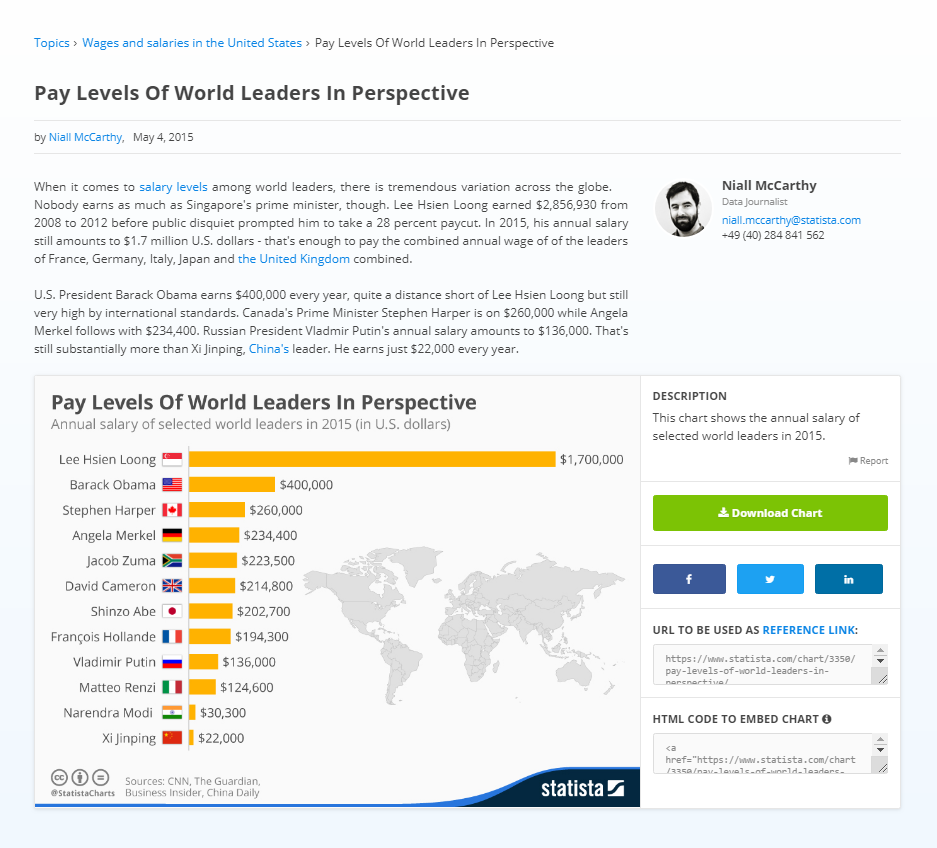Click Indian flag beside Narendra Modi
Viewport: 937px width, 848px height.
coord(172,712)
